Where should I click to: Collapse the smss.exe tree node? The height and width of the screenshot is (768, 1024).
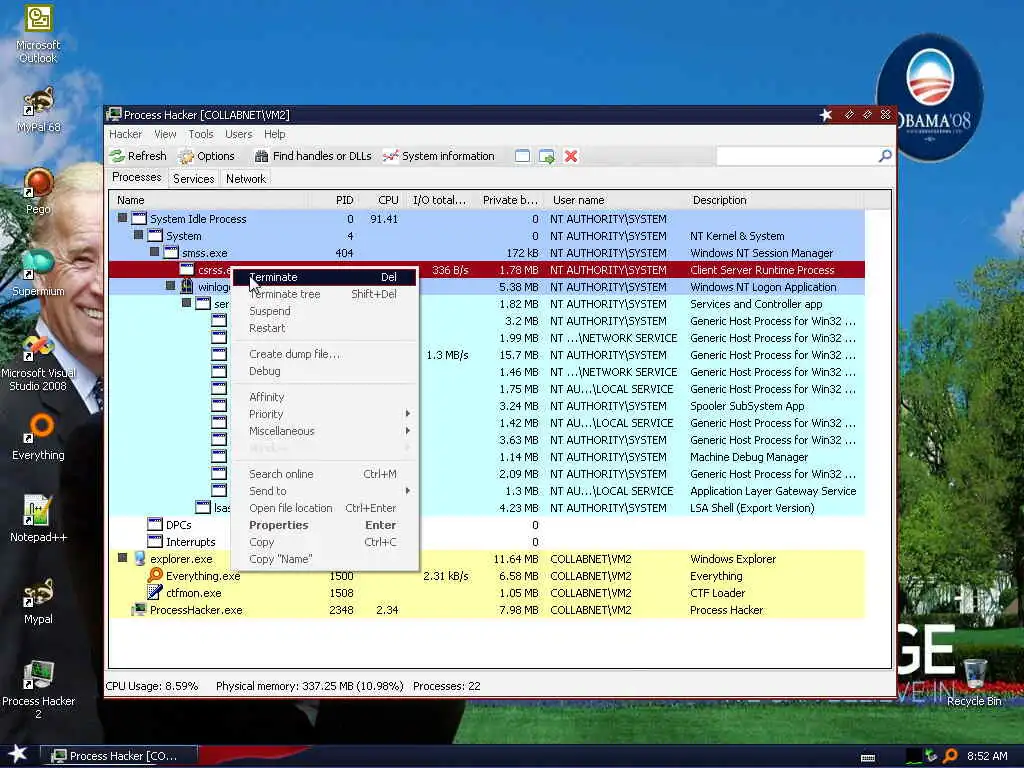pyautogui.click(x=154, y=252)
